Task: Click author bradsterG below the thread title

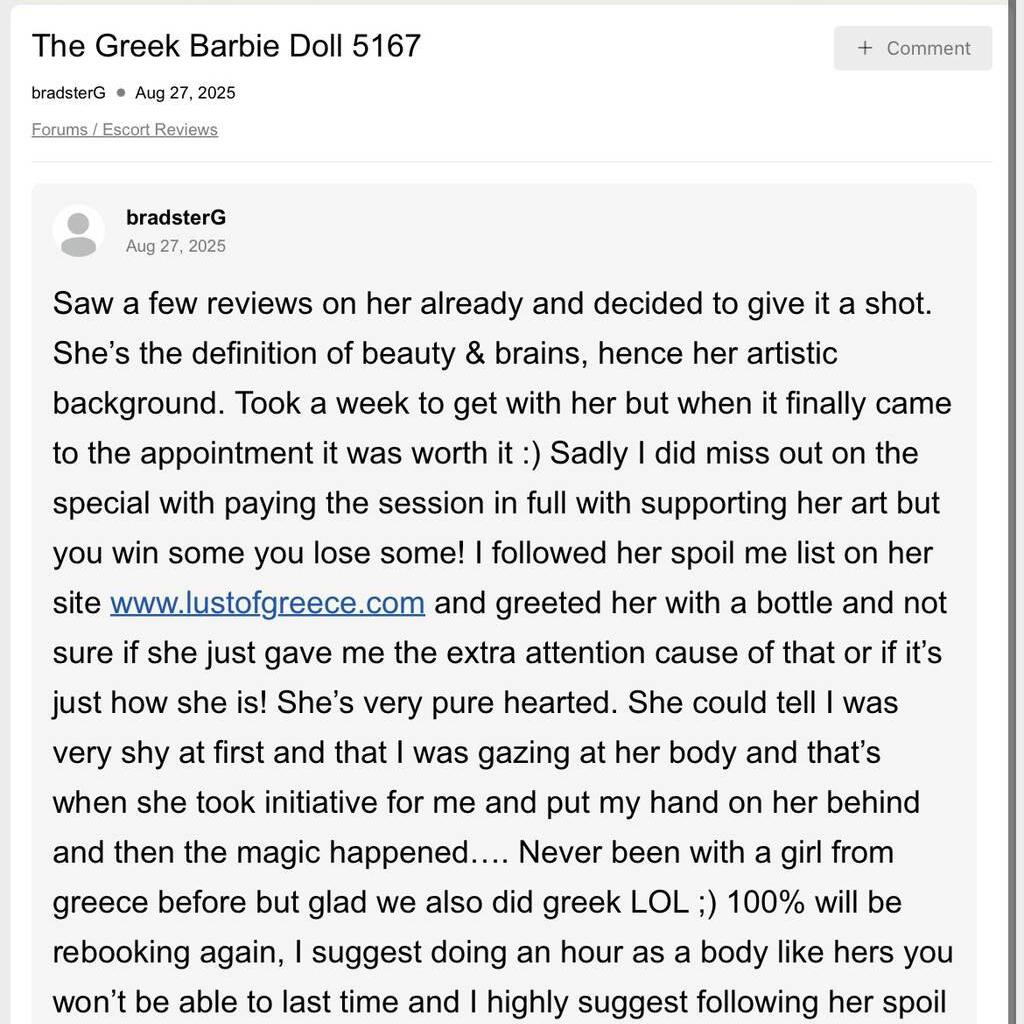Action: tap(68, 93)
